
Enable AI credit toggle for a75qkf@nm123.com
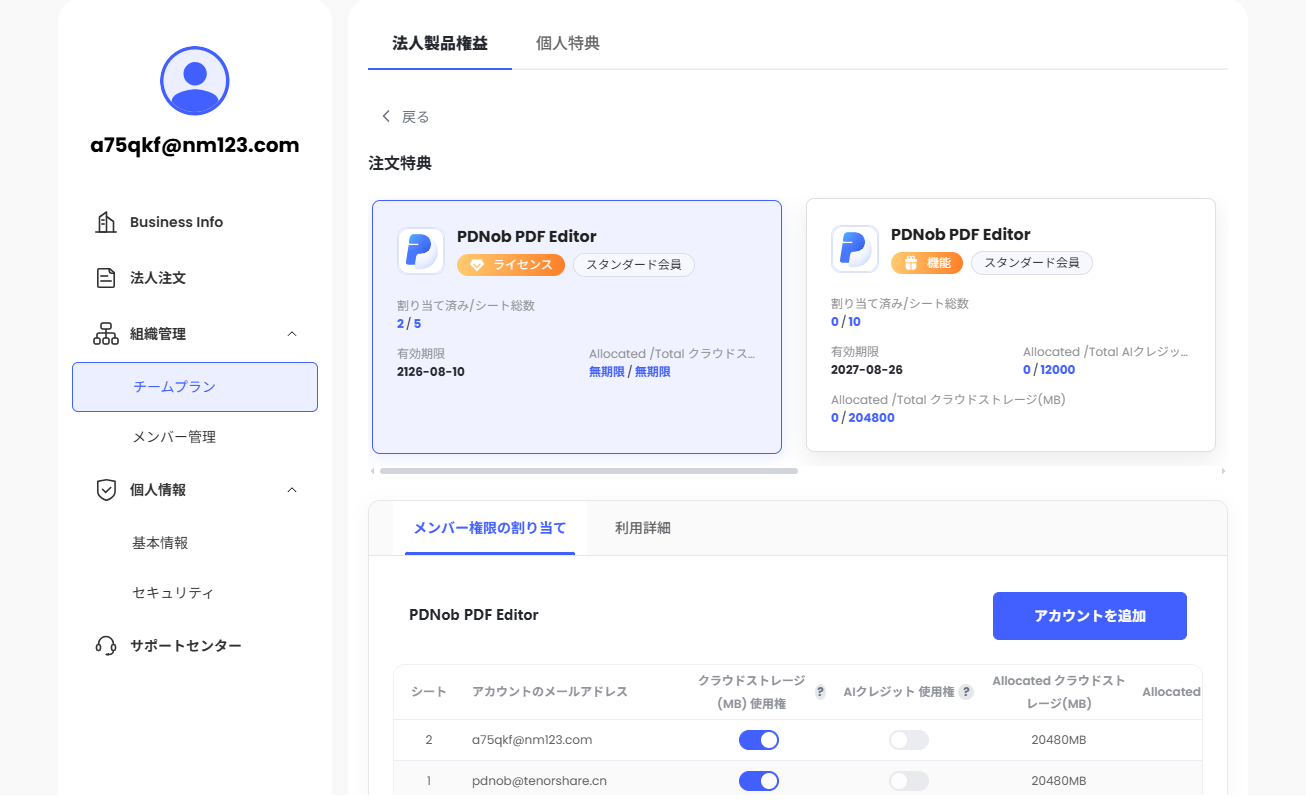909,740
